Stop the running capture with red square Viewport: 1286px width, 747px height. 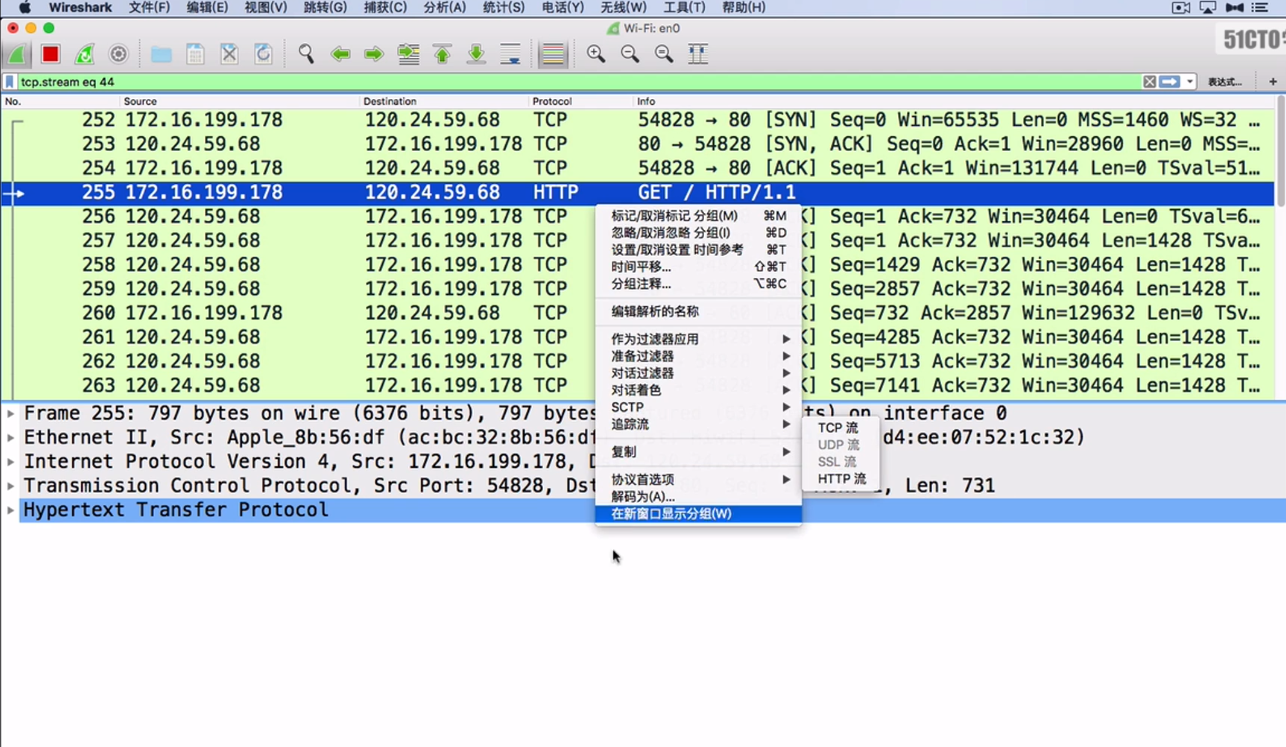click(51, 54)
